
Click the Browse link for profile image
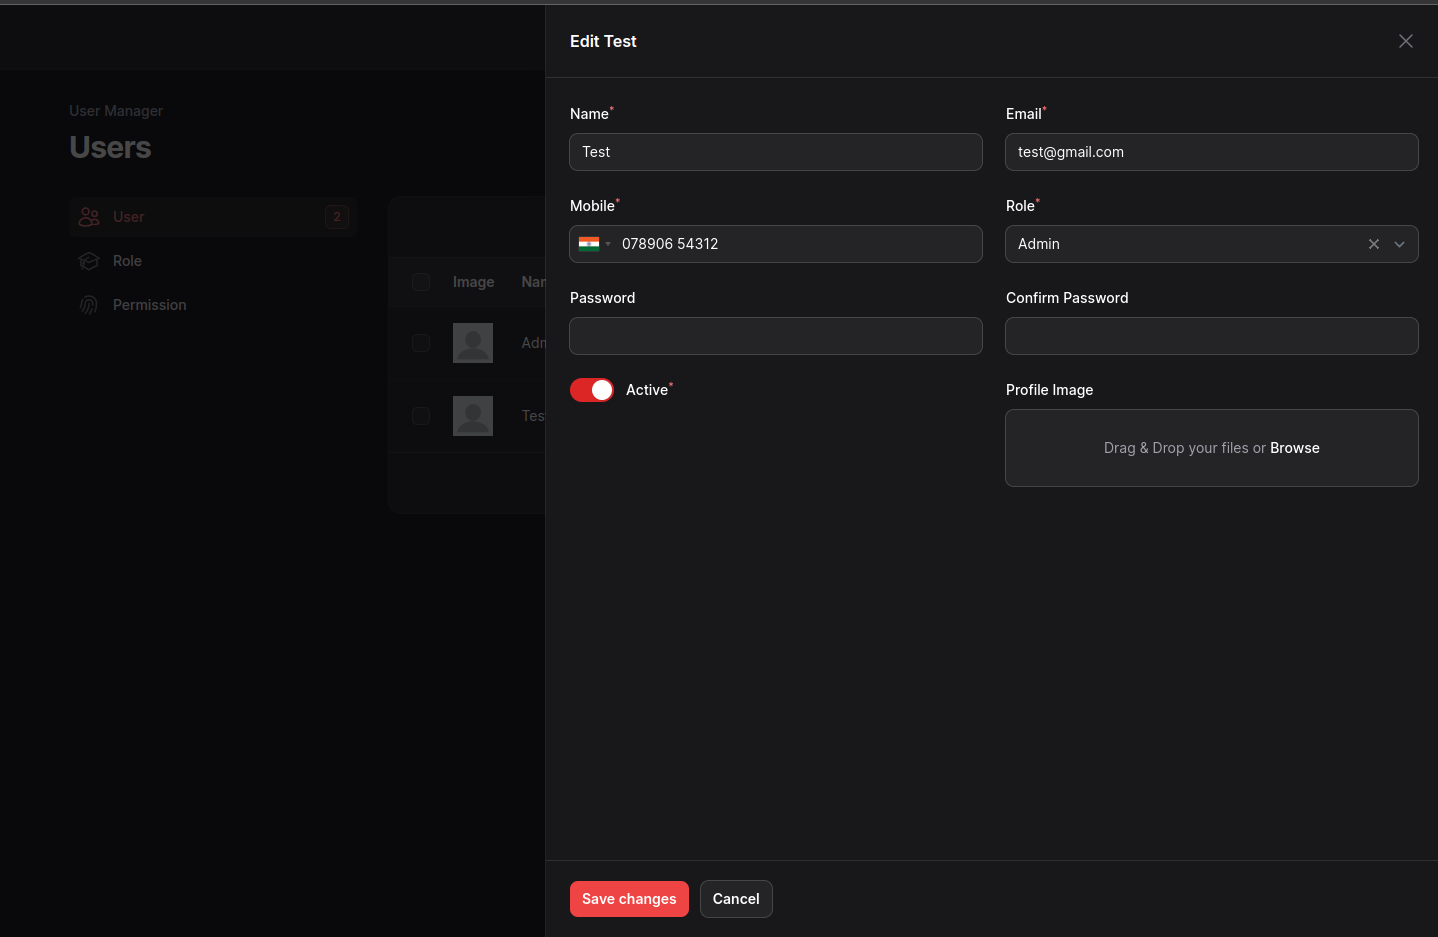[1295, 447]
